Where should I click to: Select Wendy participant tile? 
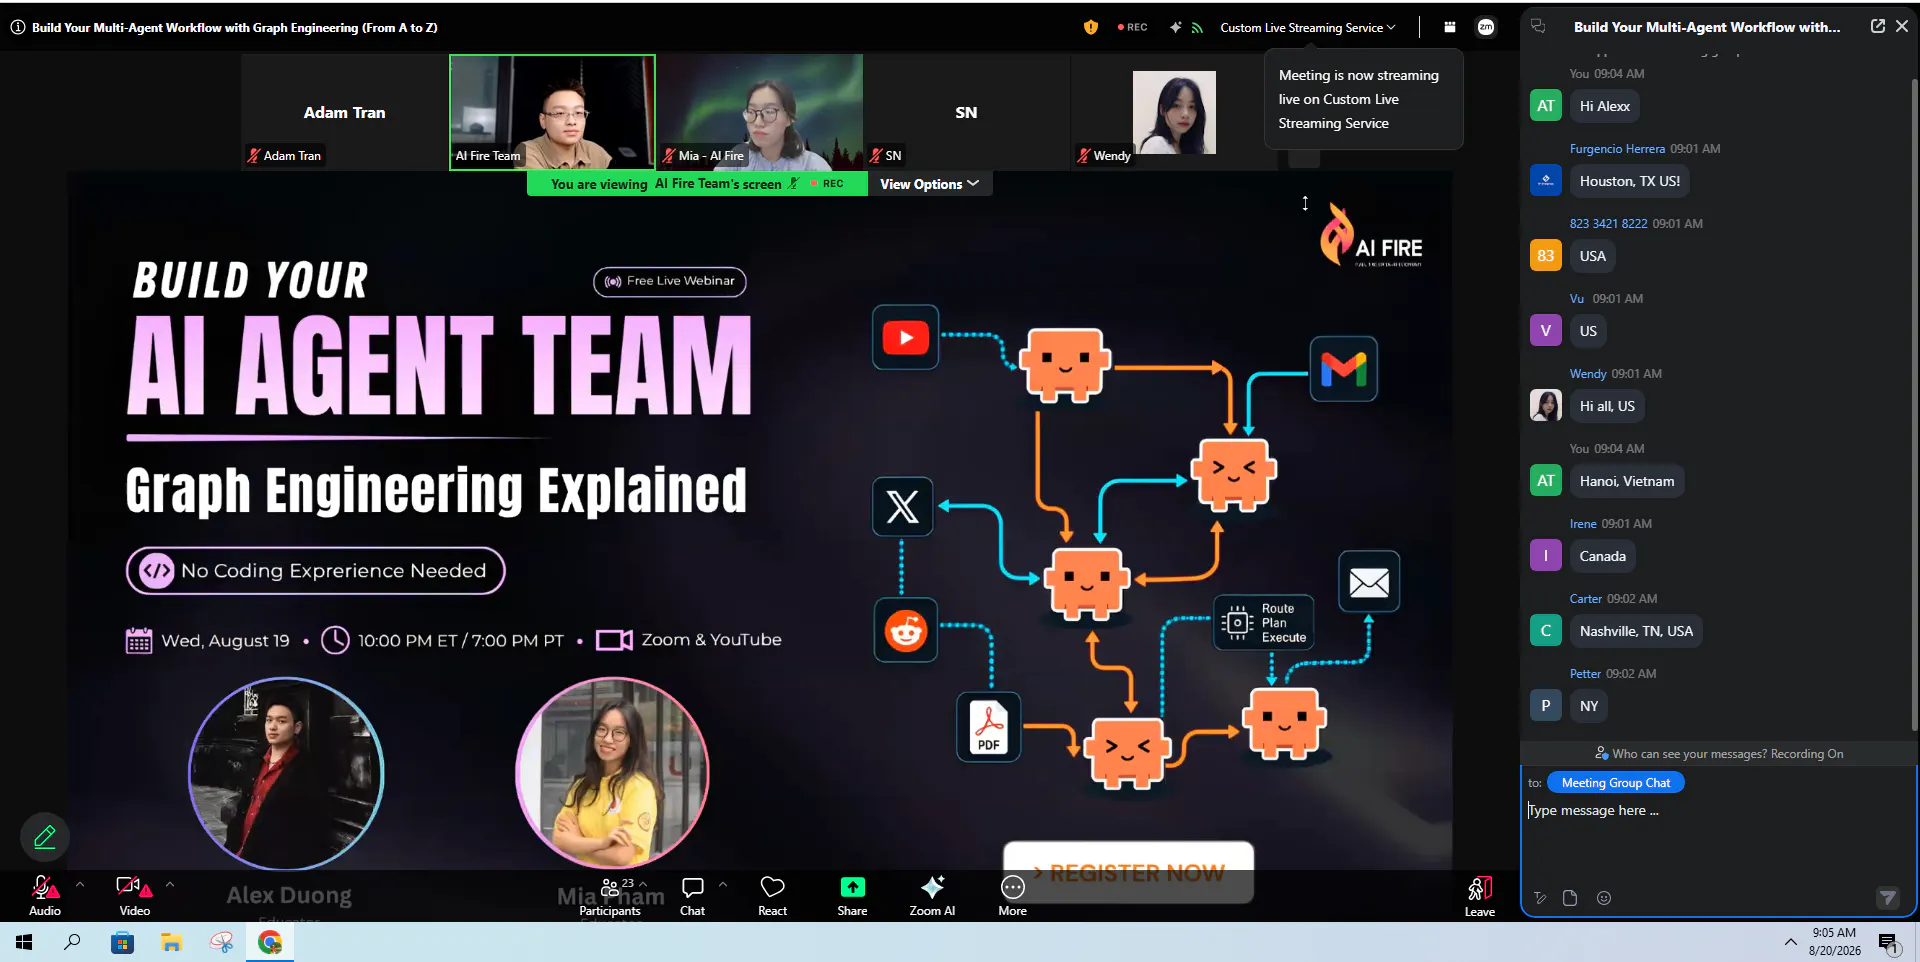1173,112
